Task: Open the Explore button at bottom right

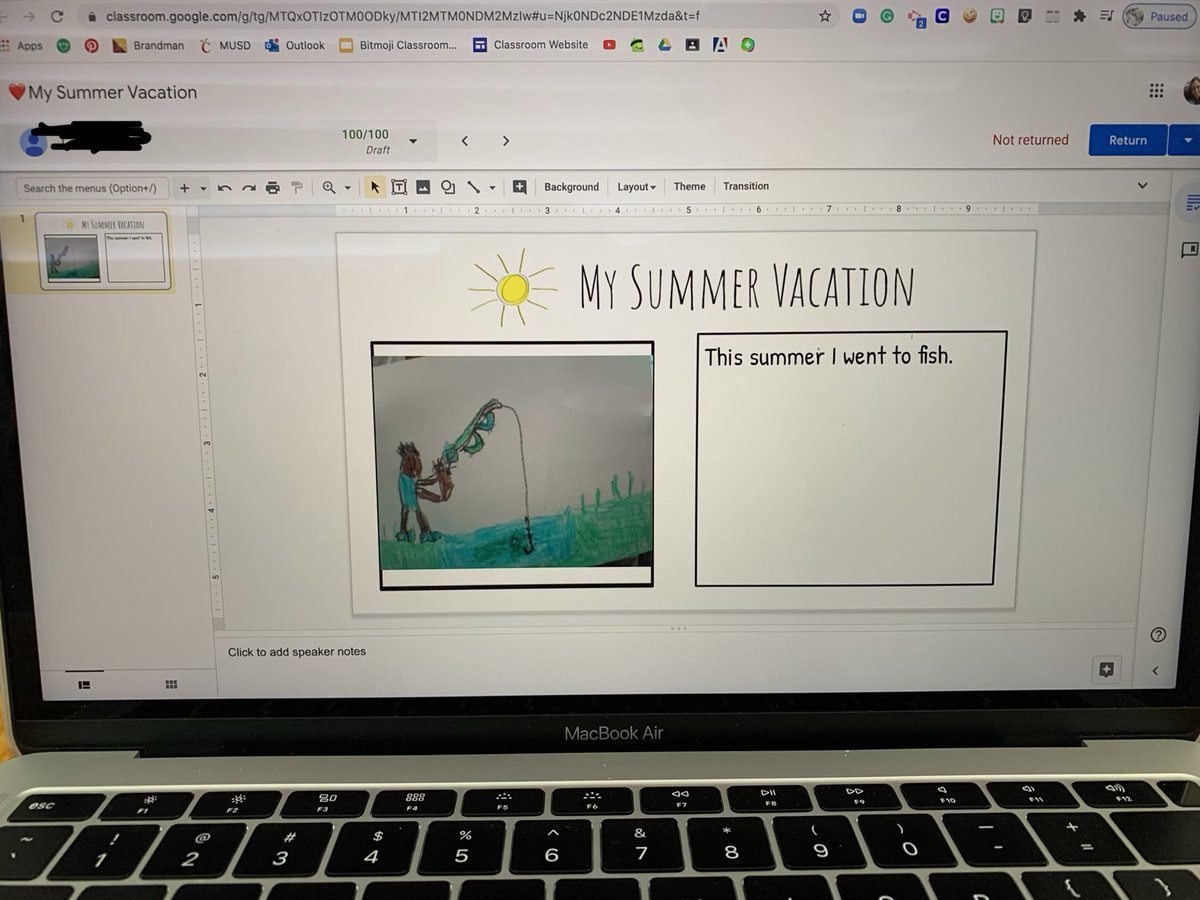Action: pos(1106,670)
